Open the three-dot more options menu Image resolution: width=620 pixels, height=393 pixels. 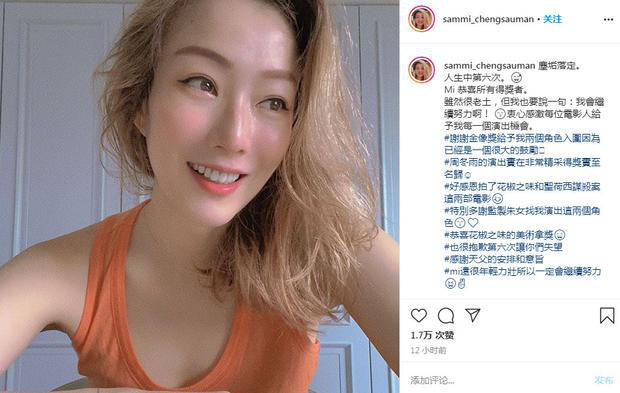[609, 19]
